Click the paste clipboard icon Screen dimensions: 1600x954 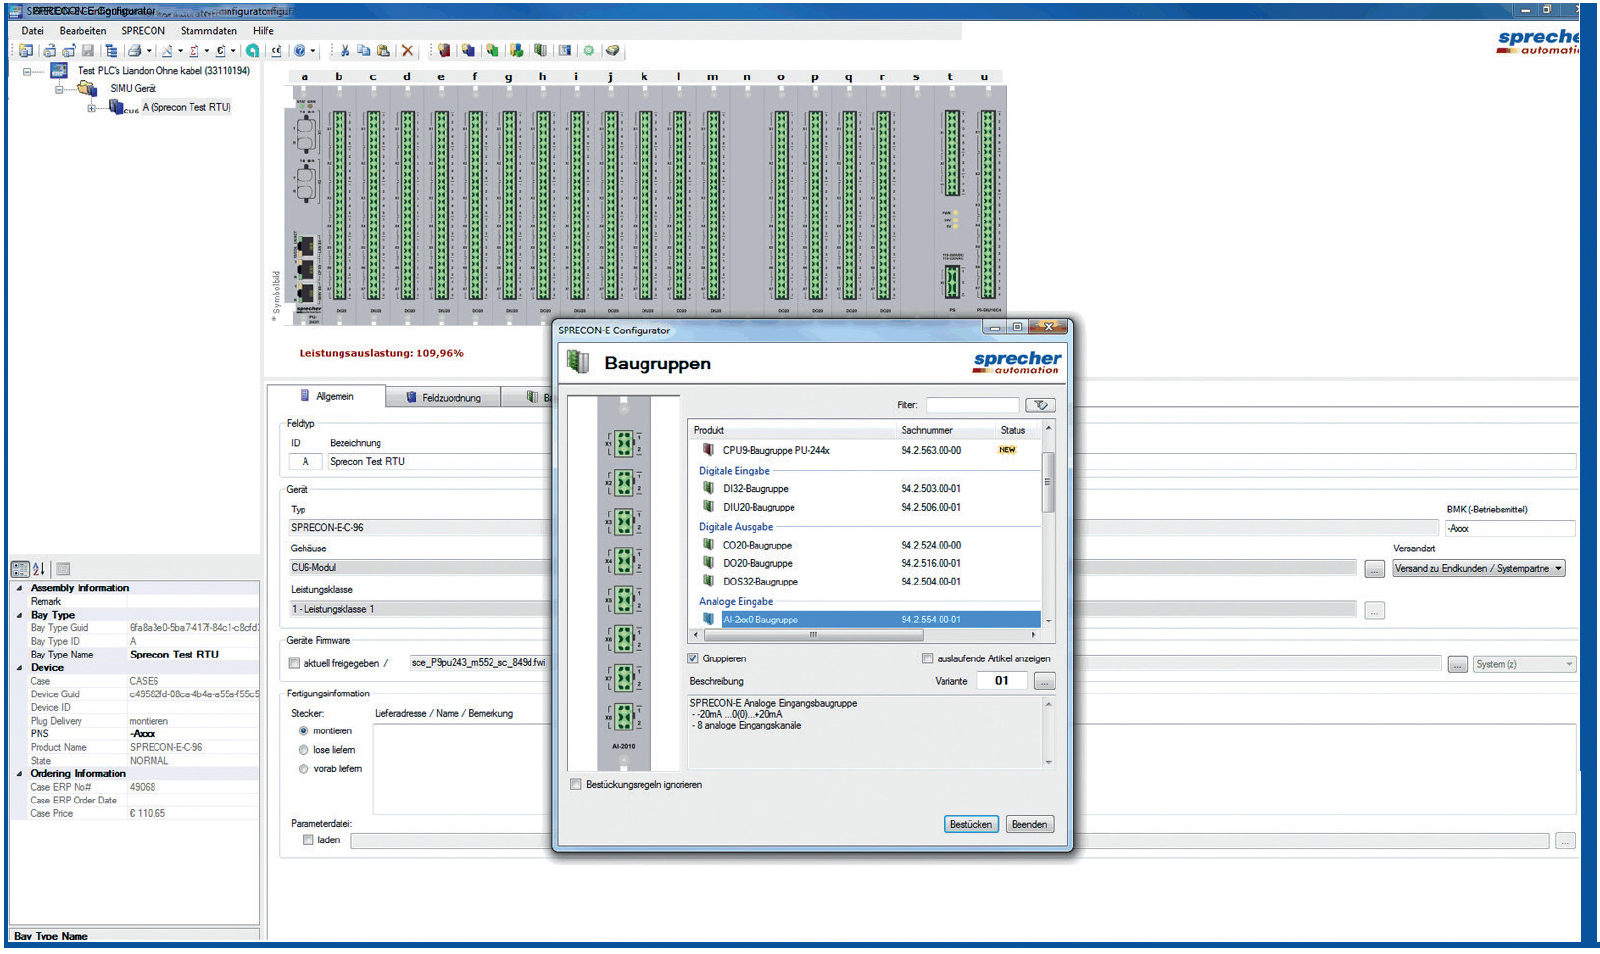pyautogui.click(x=384, y=50)
